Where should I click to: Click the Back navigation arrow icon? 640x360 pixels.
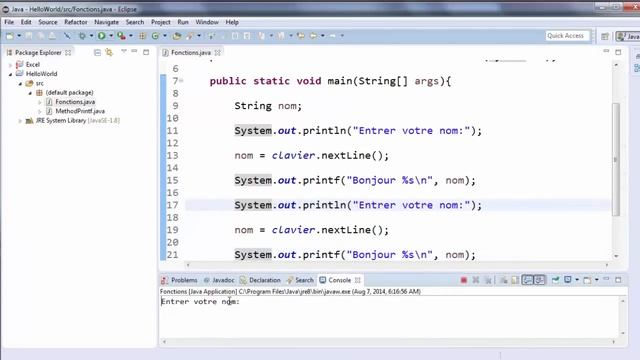click(313, 36)
